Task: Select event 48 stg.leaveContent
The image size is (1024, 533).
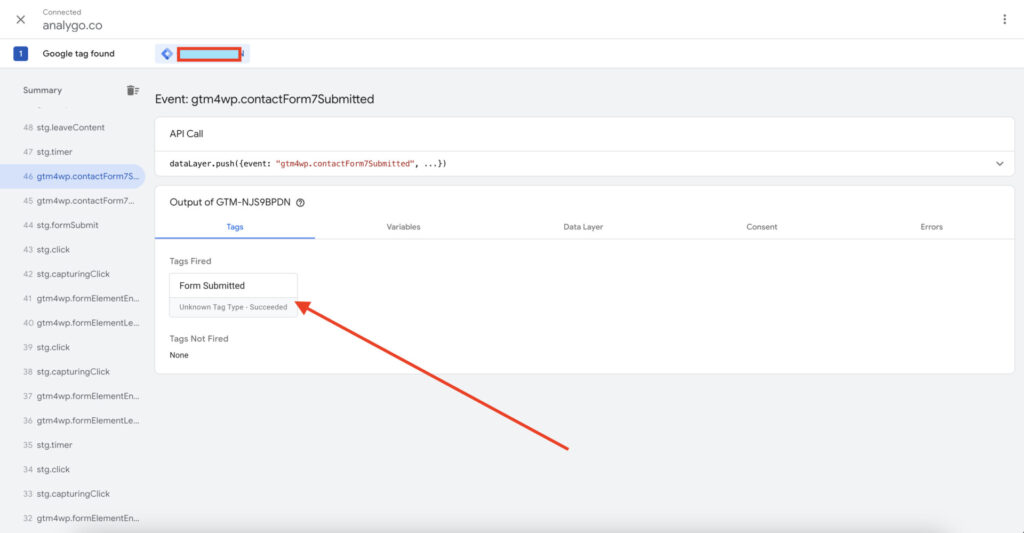Action: tap(70, 128)
